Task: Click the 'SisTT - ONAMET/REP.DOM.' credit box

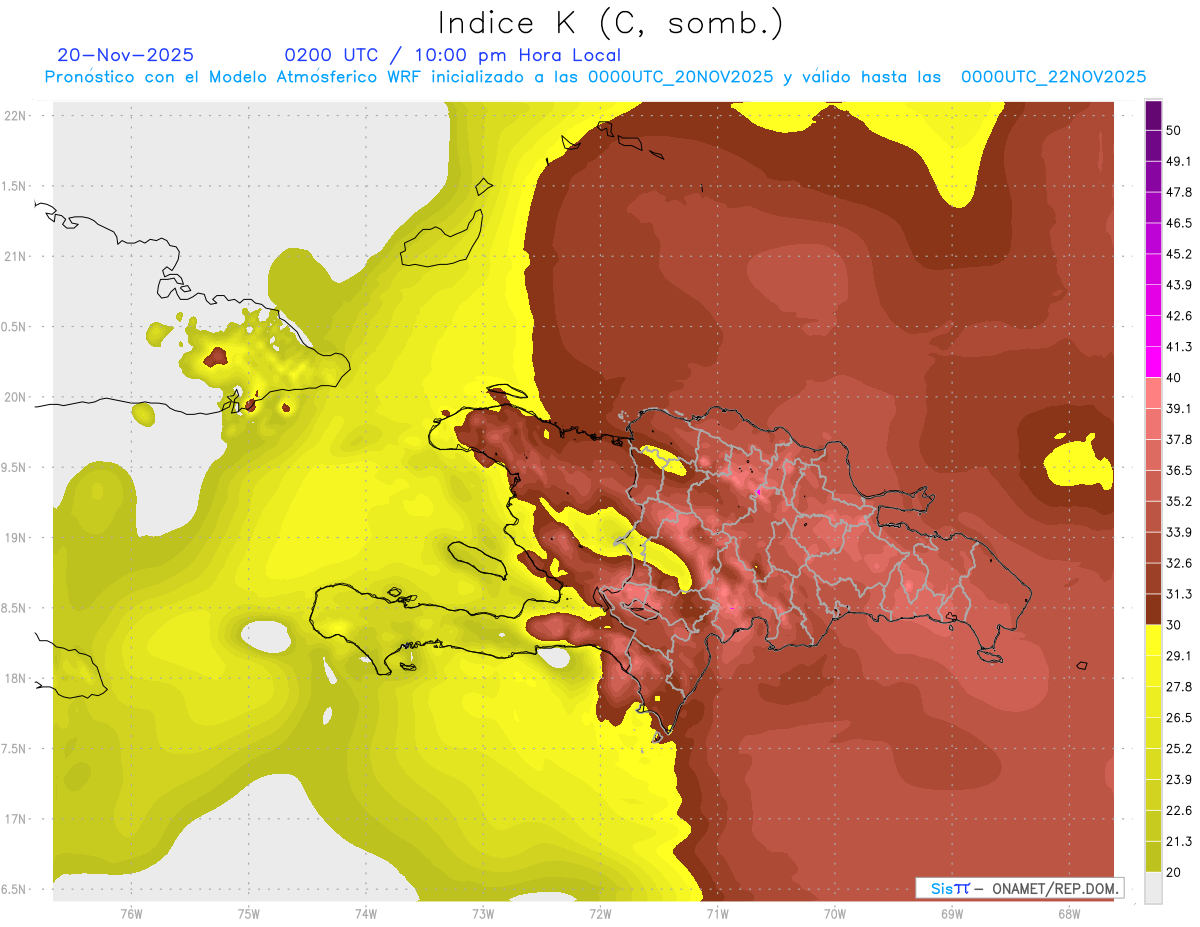Action: pyautogui.click(x=1019, y=888)
